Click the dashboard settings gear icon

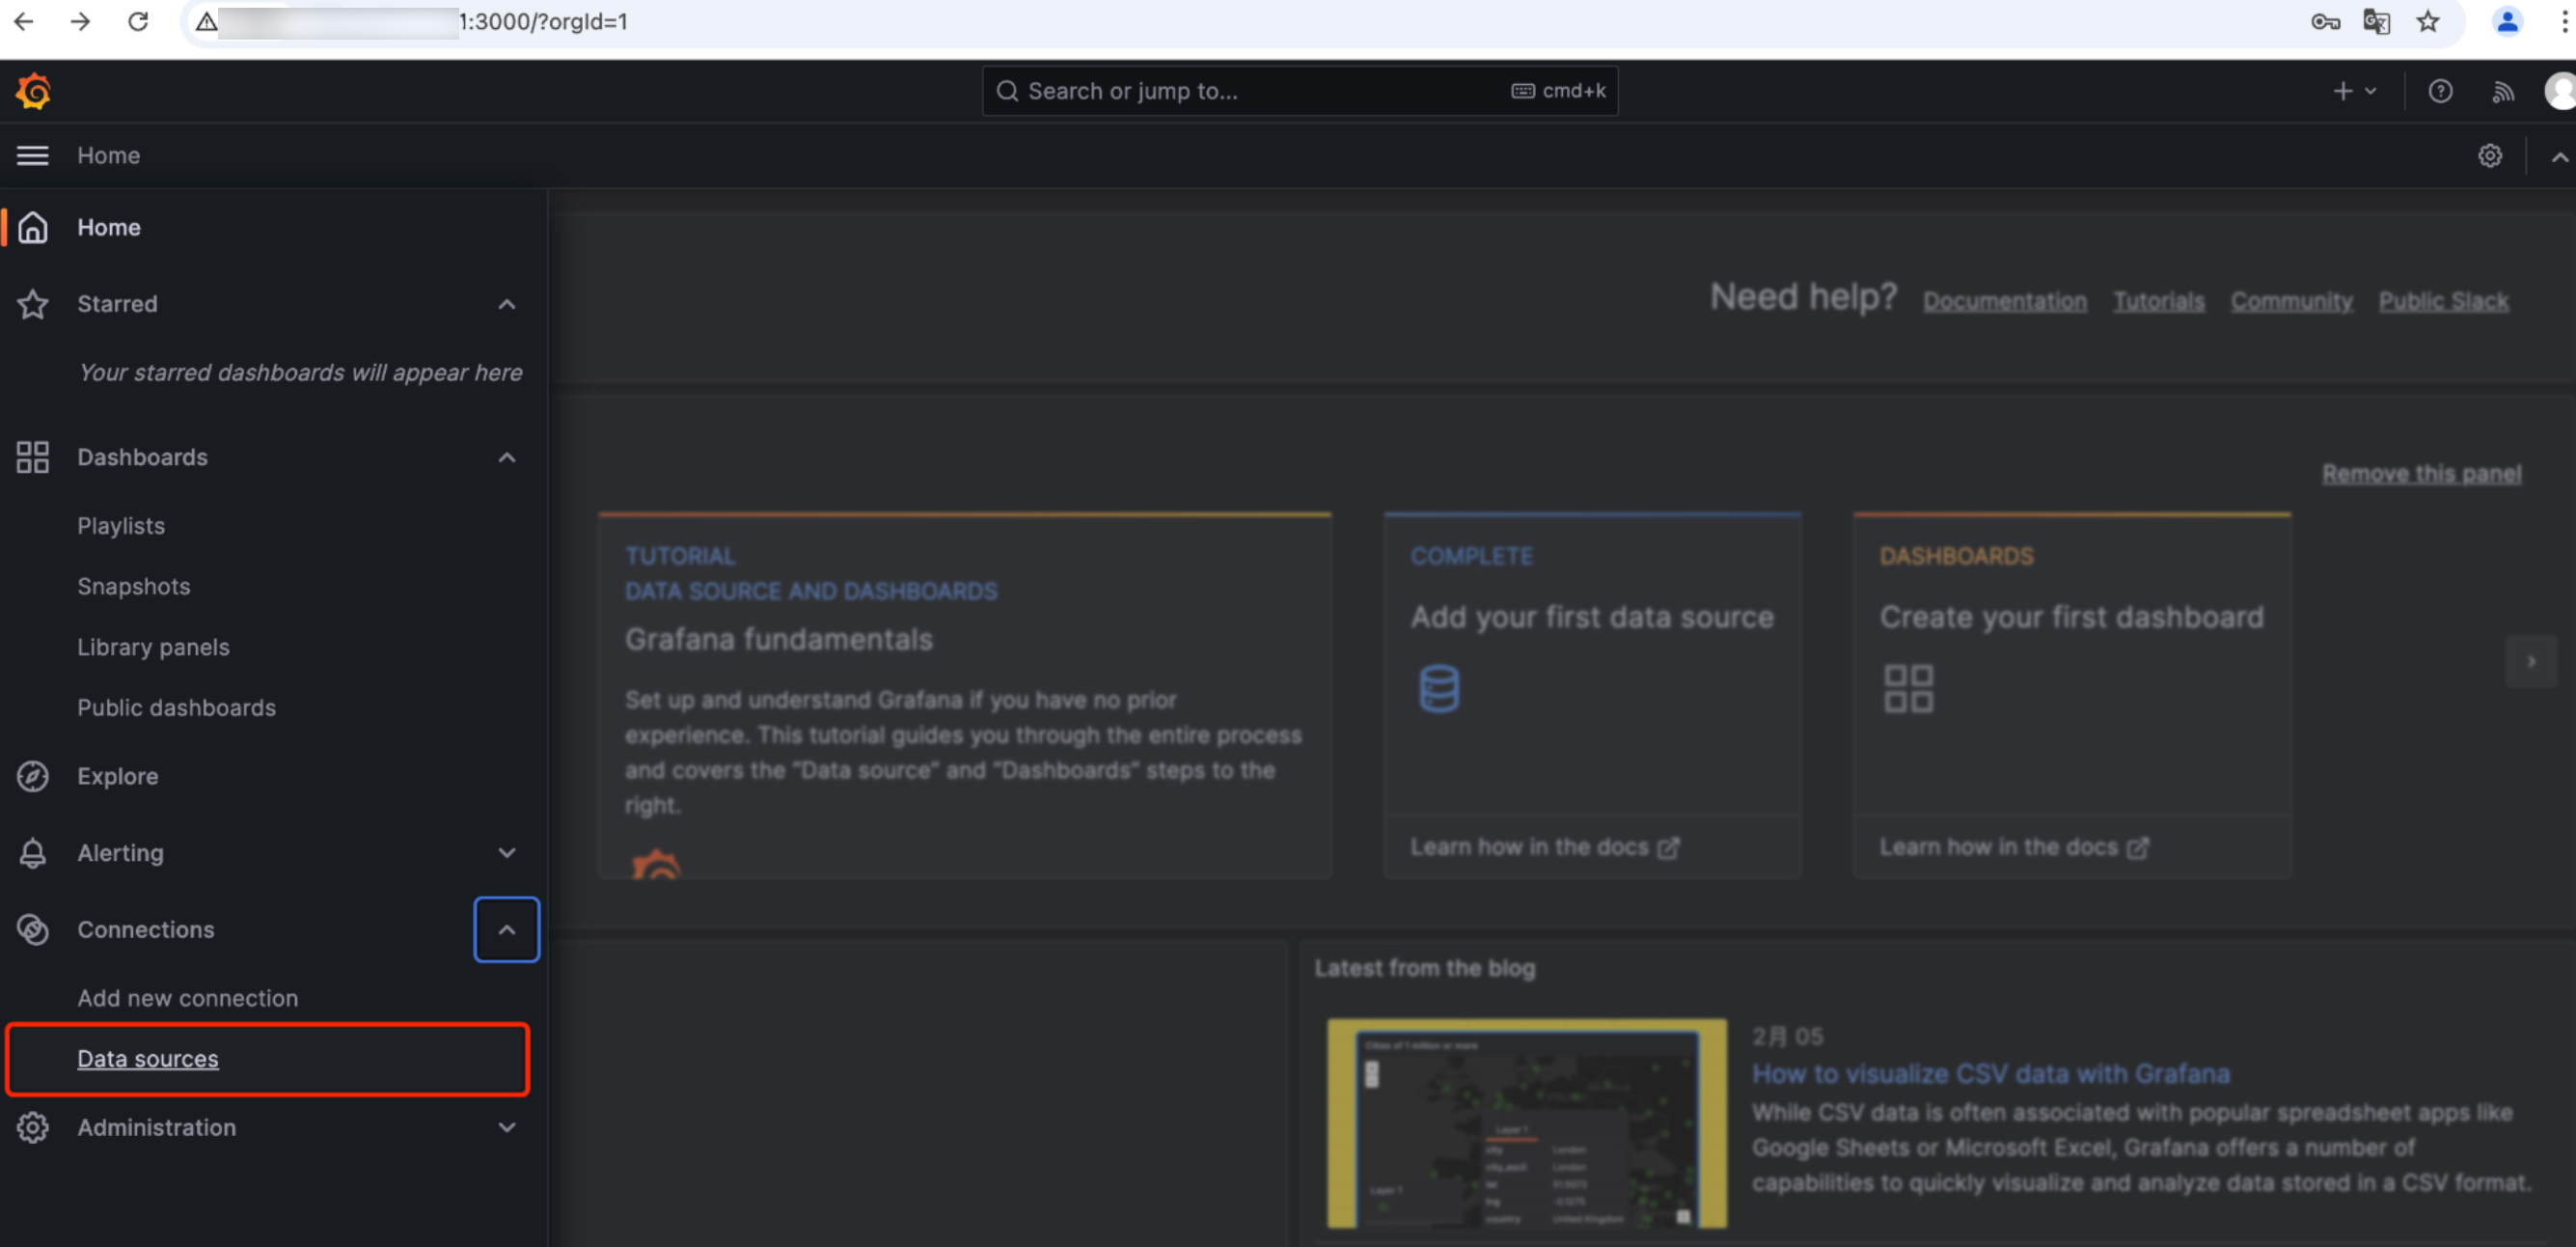click(2489, 155)
